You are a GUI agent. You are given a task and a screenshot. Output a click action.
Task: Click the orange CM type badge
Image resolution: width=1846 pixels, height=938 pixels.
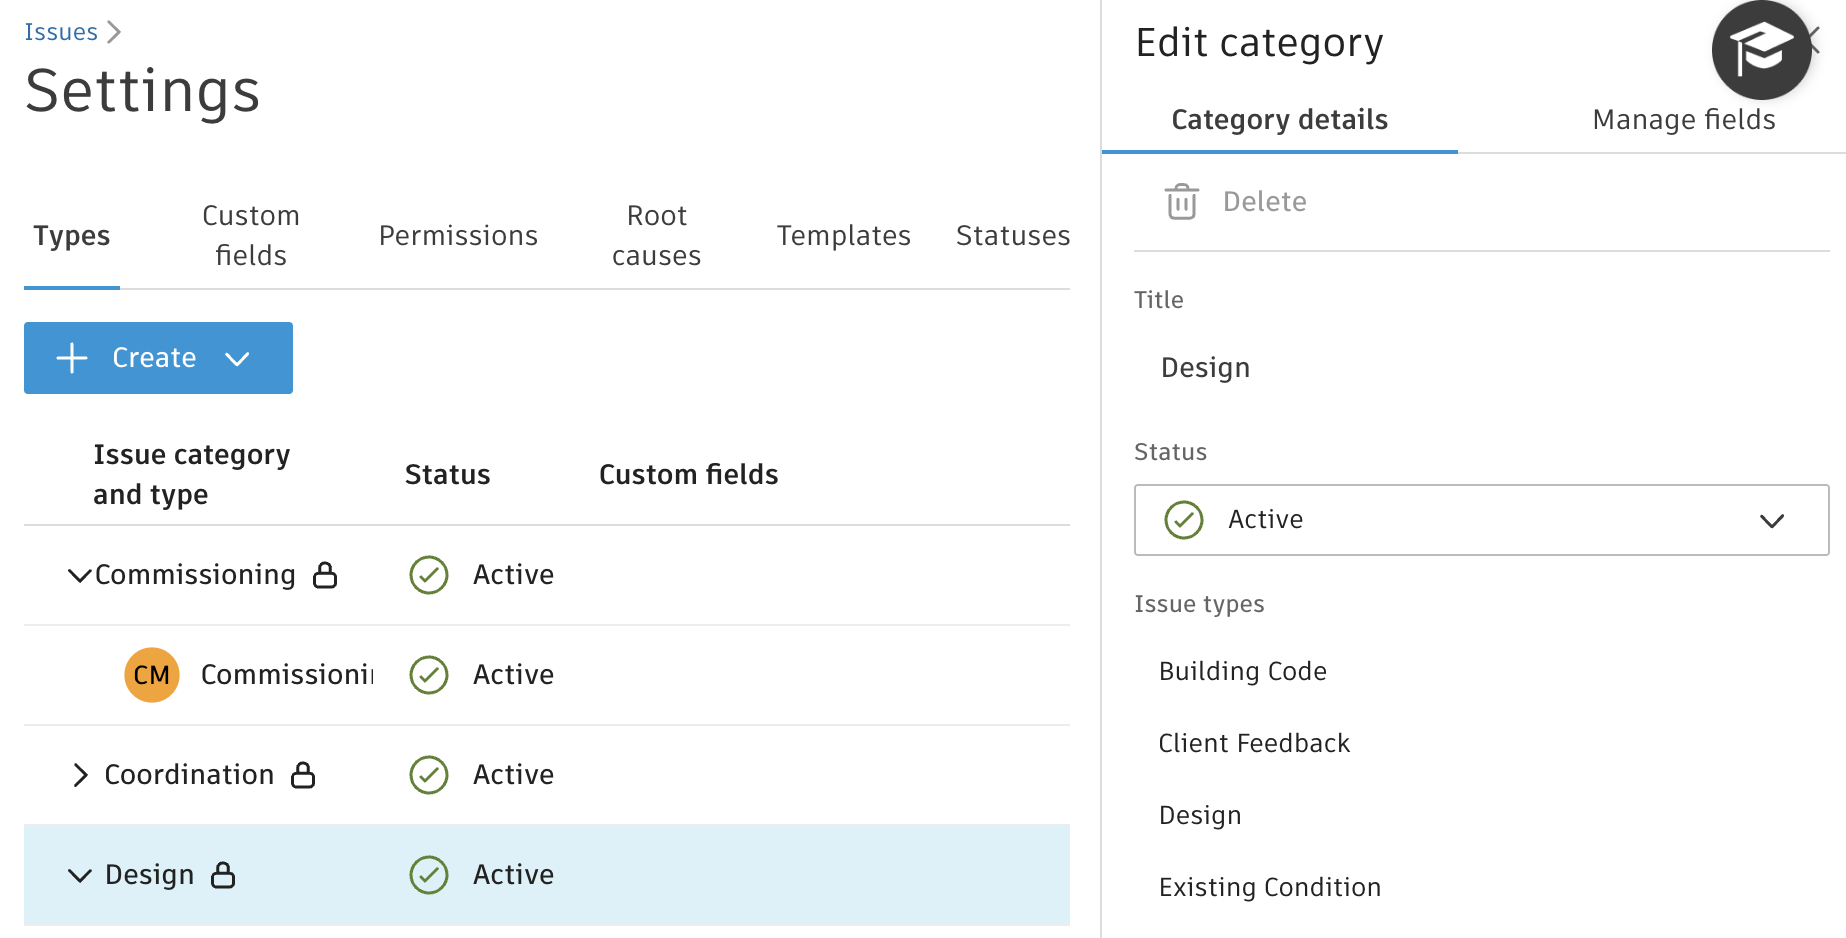point(152,675)
